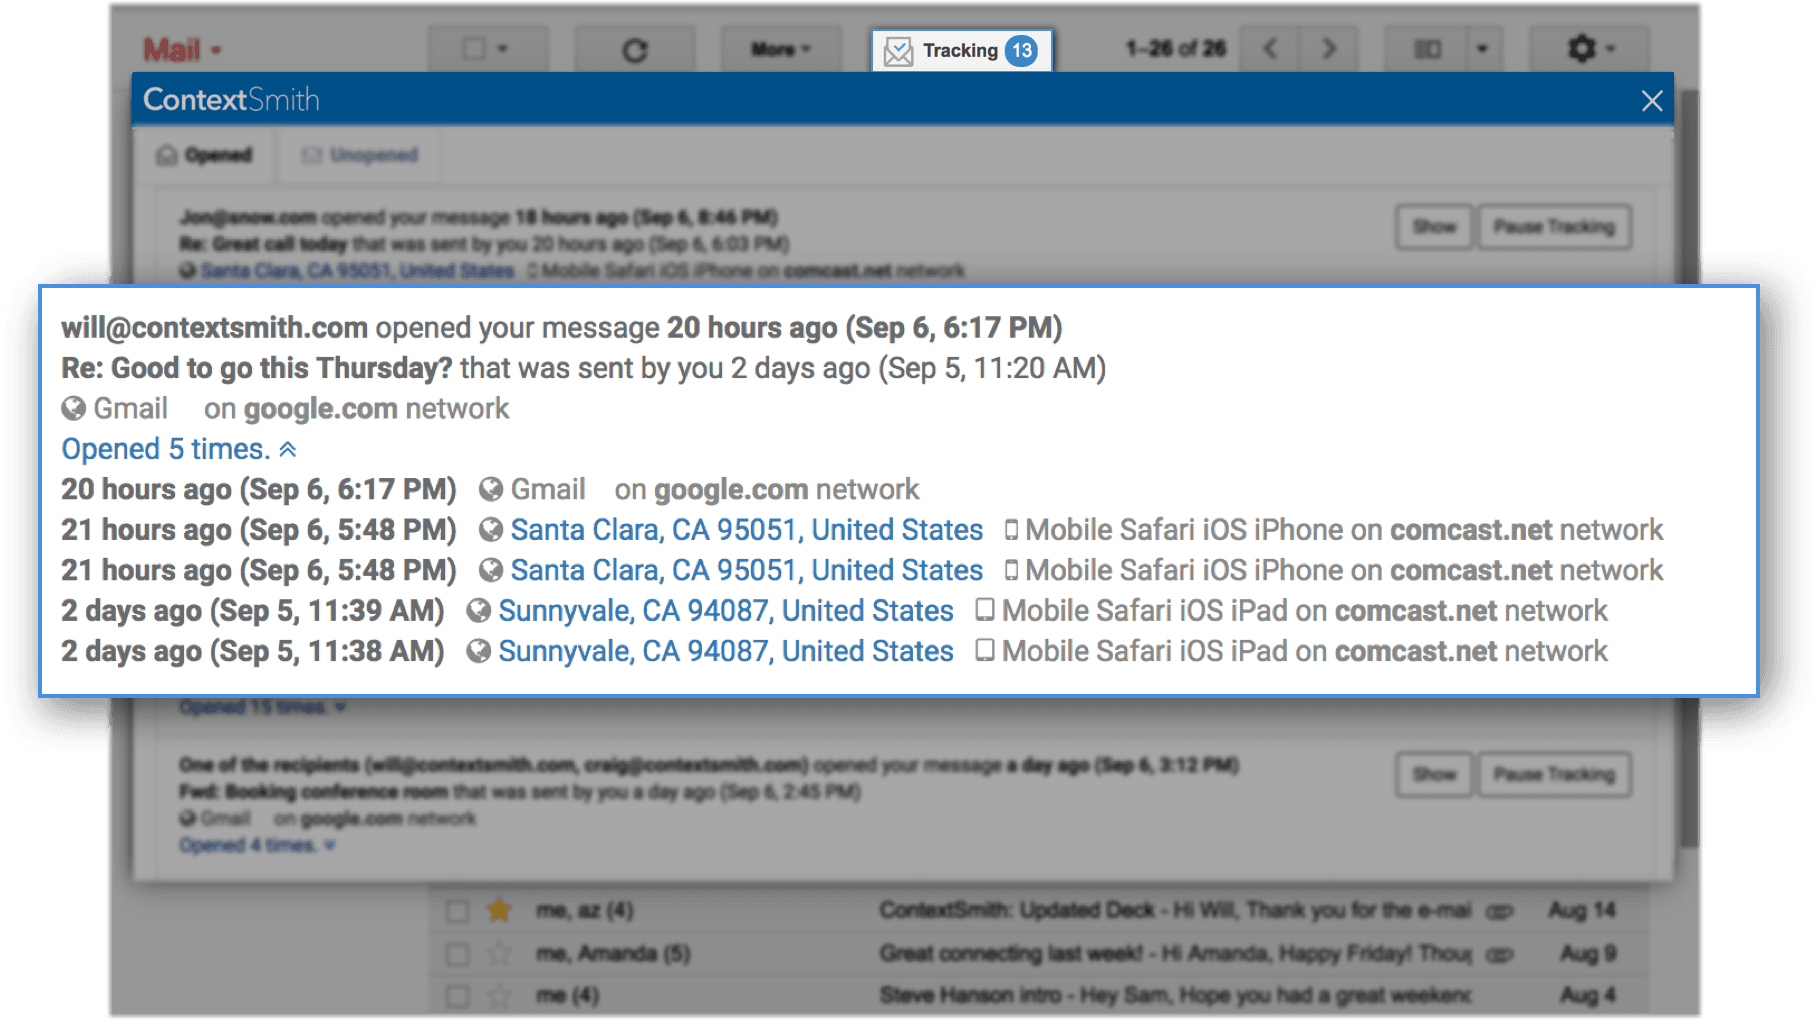
Task: Pause Tracking for Booking conference room message
Action: pos(1555,774)
